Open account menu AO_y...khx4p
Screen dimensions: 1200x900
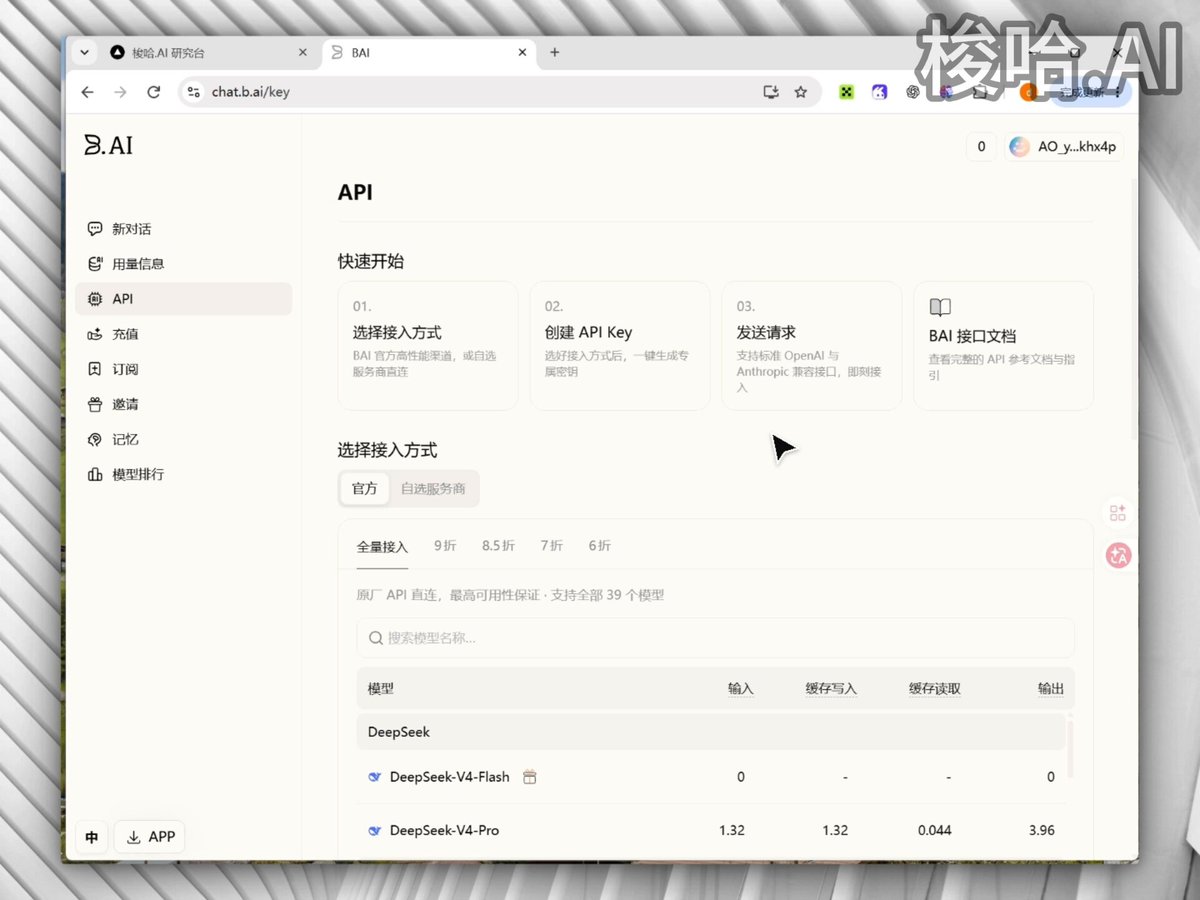(1064, 147)
